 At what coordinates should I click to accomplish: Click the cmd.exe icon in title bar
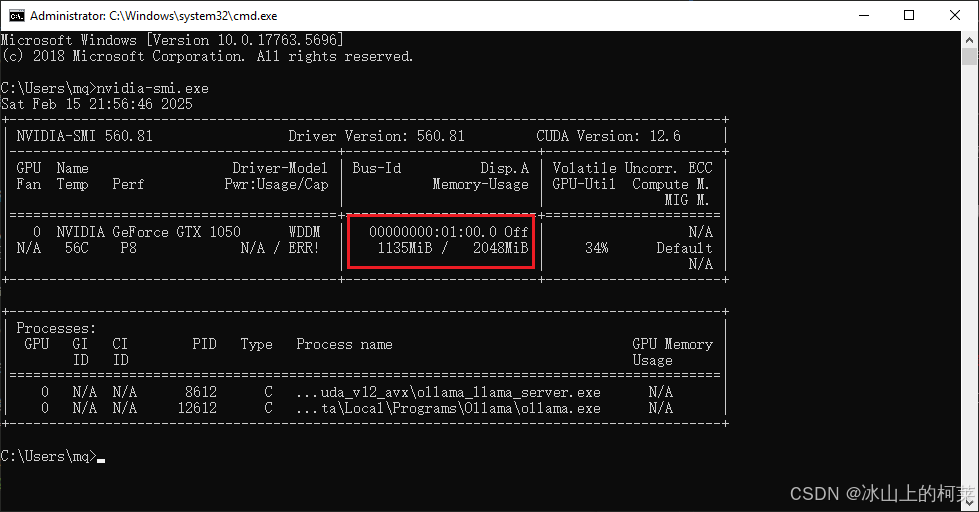(17, 16)
